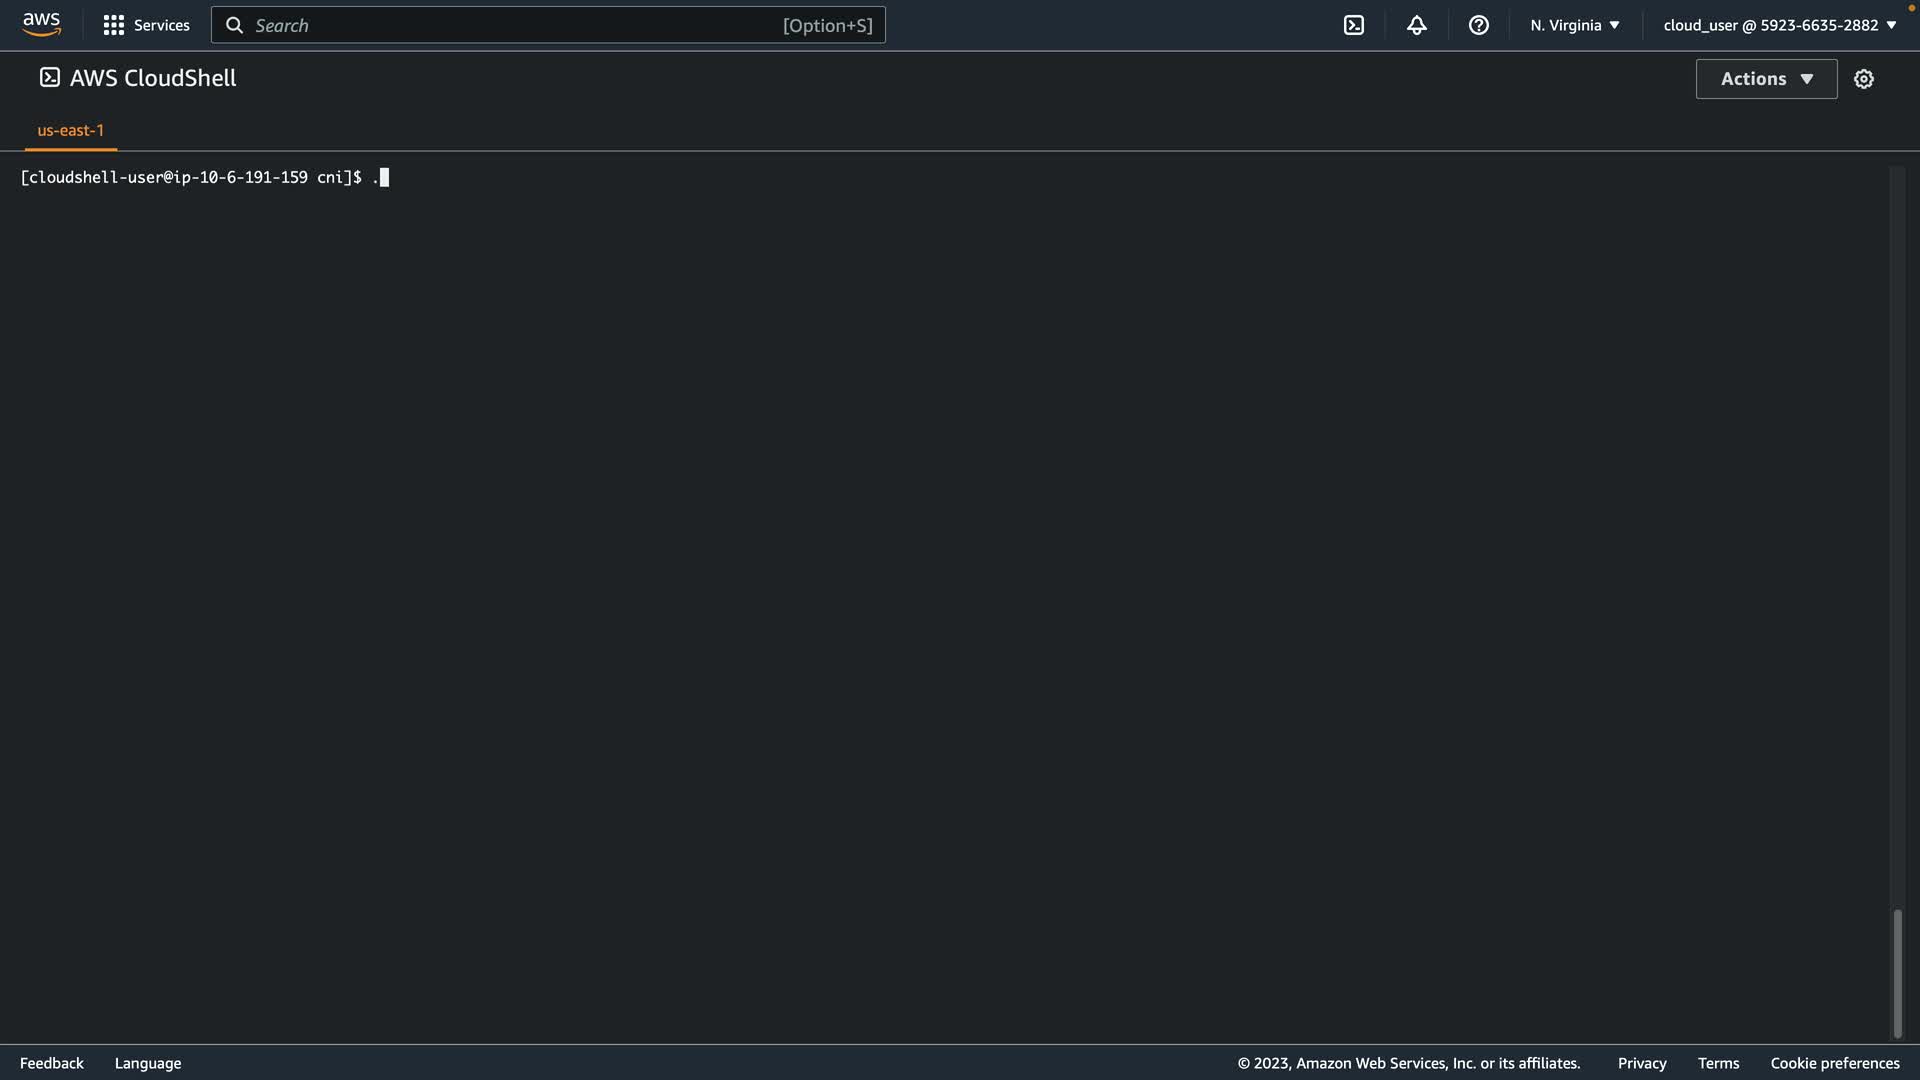Open the Services grid menu icon
The height and width of the screenshot is (1080, 1920).
pos(113,25)
